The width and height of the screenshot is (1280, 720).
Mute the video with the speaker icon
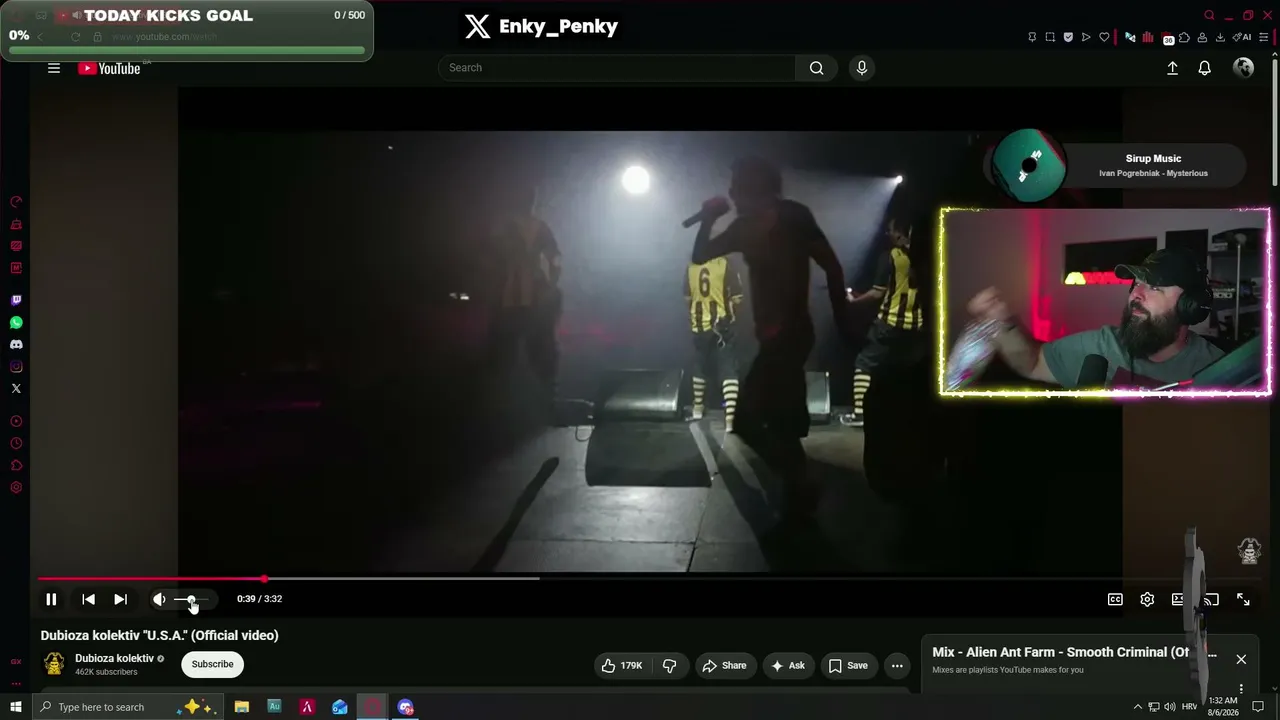click(x=159, y=599)
